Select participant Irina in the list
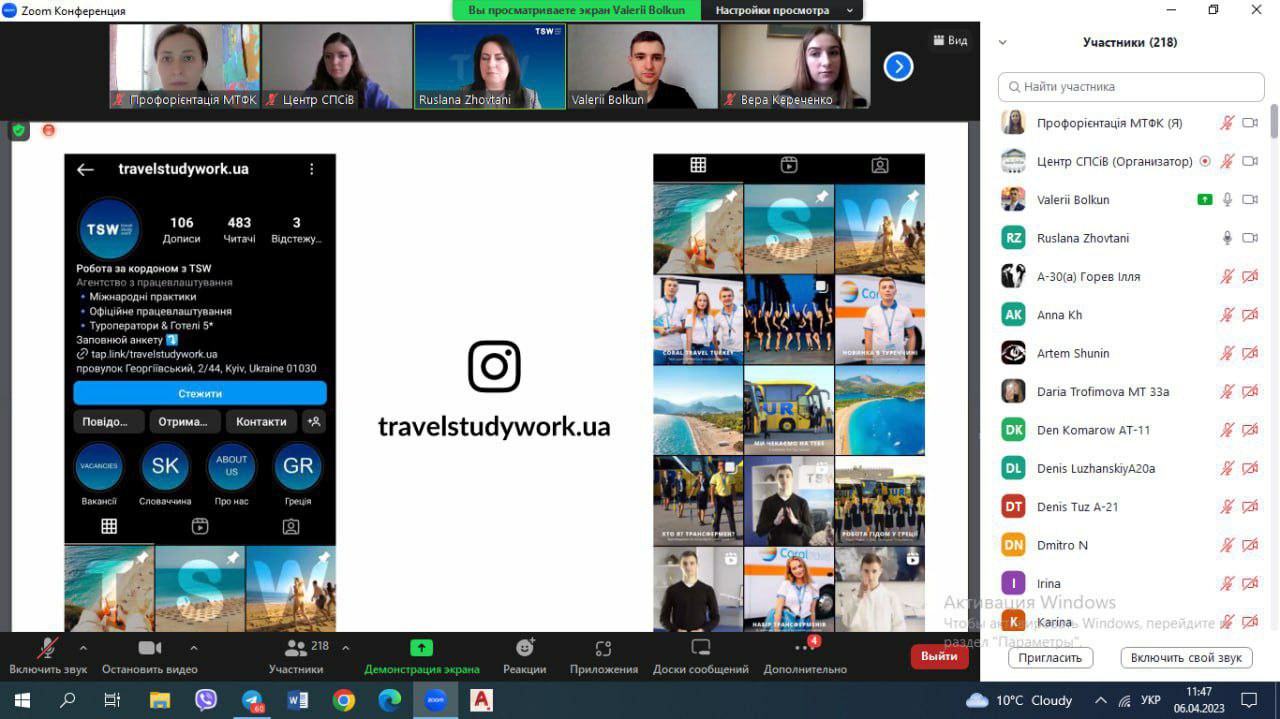Image resolution: width=1280 pixels, height=719 pixels. tap(1131, 584)
